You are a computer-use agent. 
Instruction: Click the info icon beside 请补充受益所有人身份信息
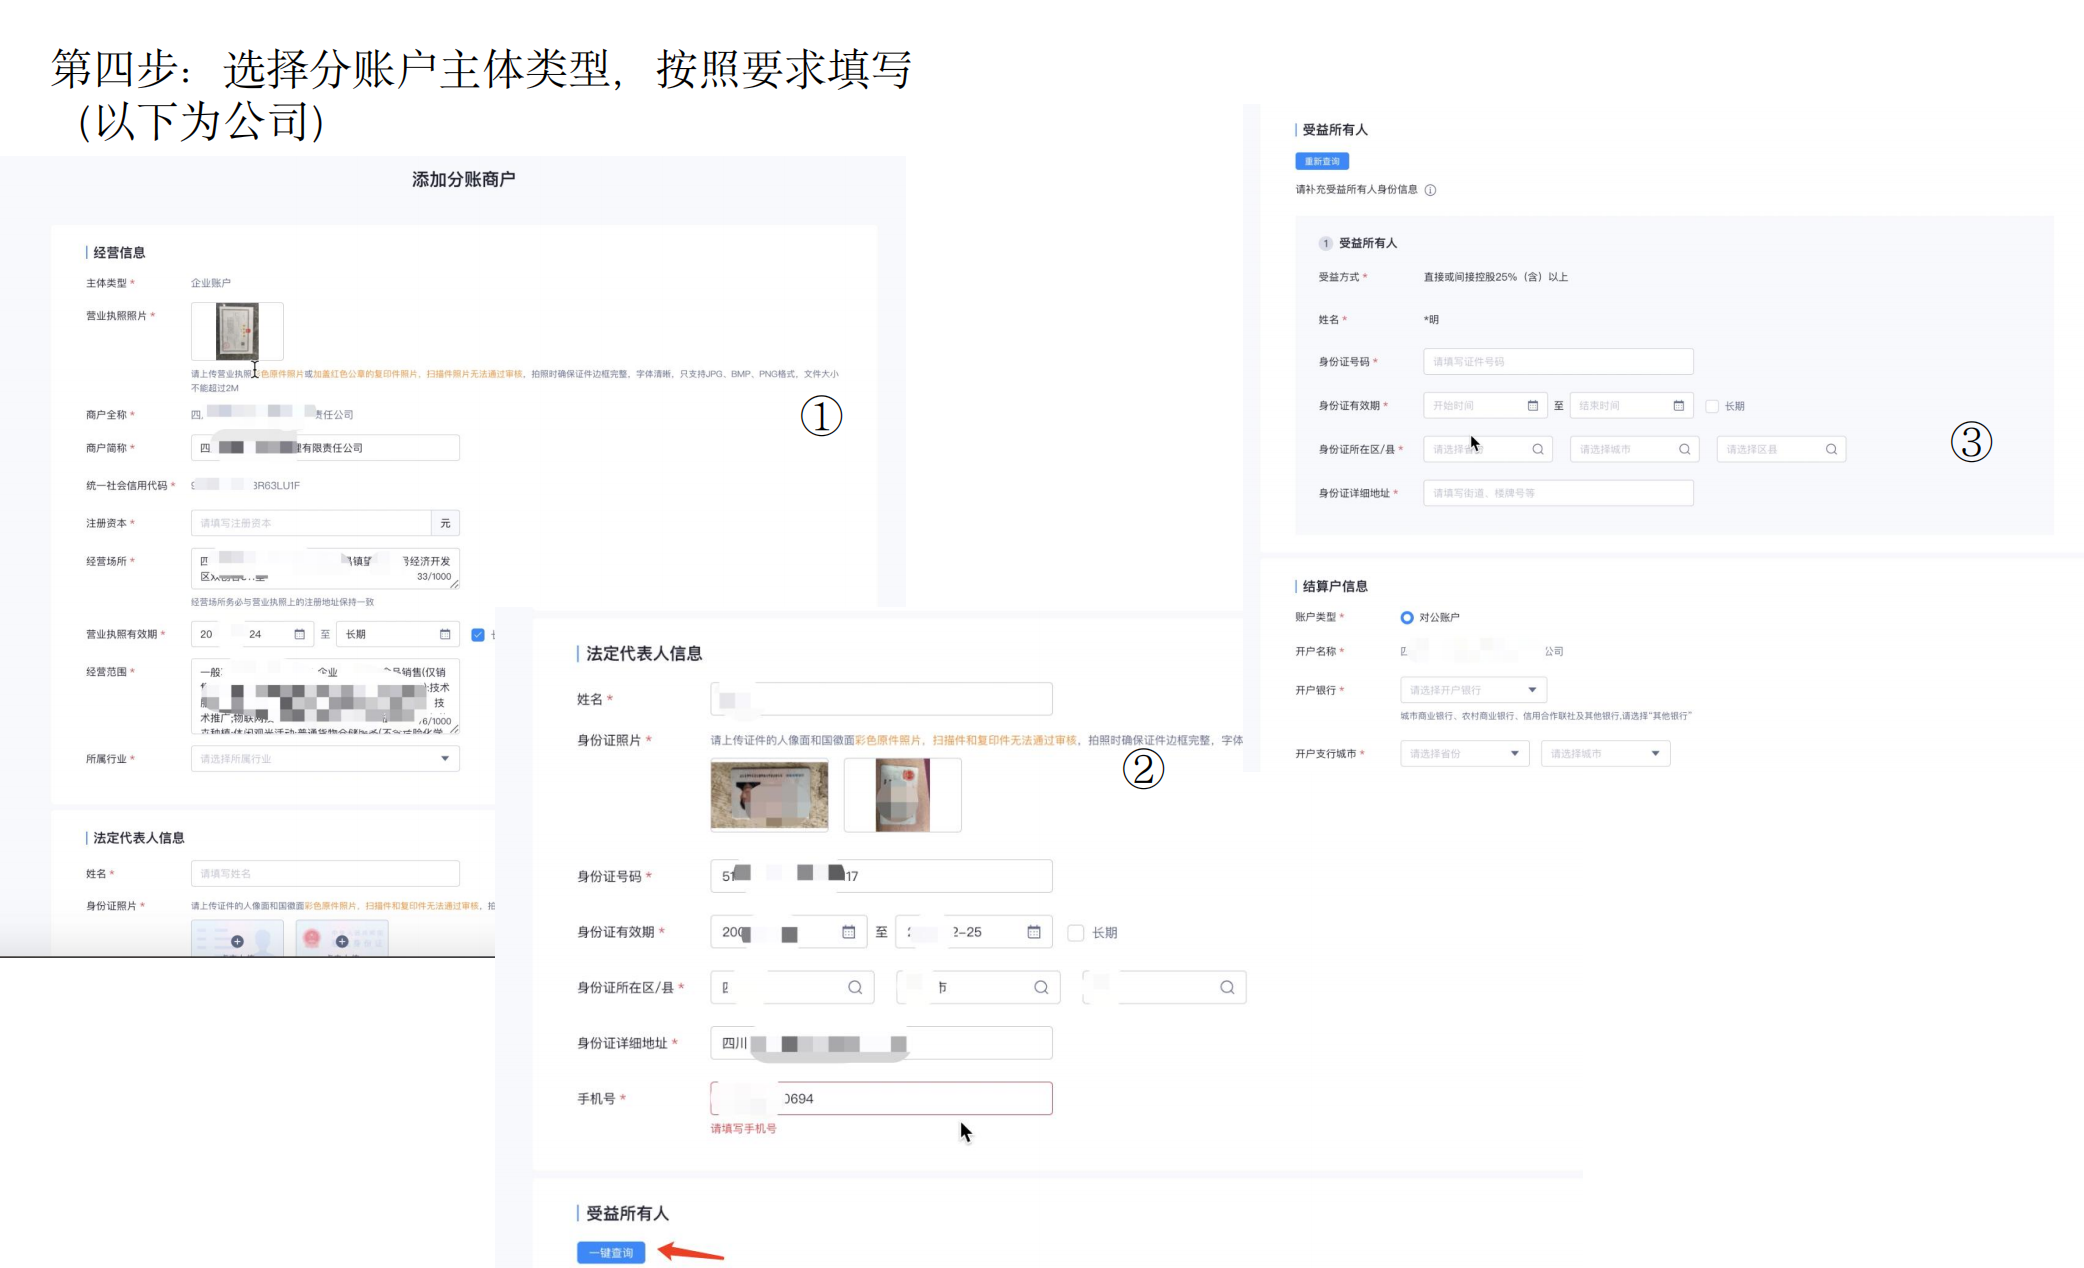(x=1430, y=190)
